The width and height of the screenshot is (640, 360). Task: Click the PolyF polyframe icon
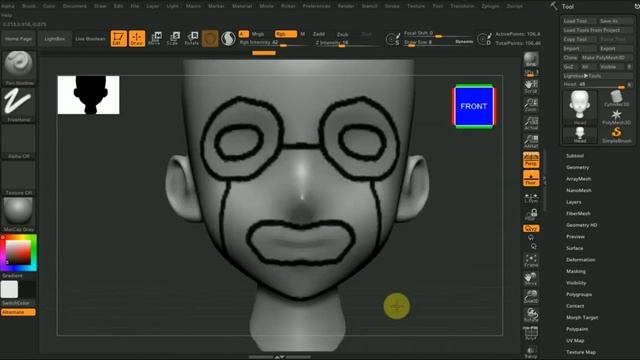(x=531, y=333)
